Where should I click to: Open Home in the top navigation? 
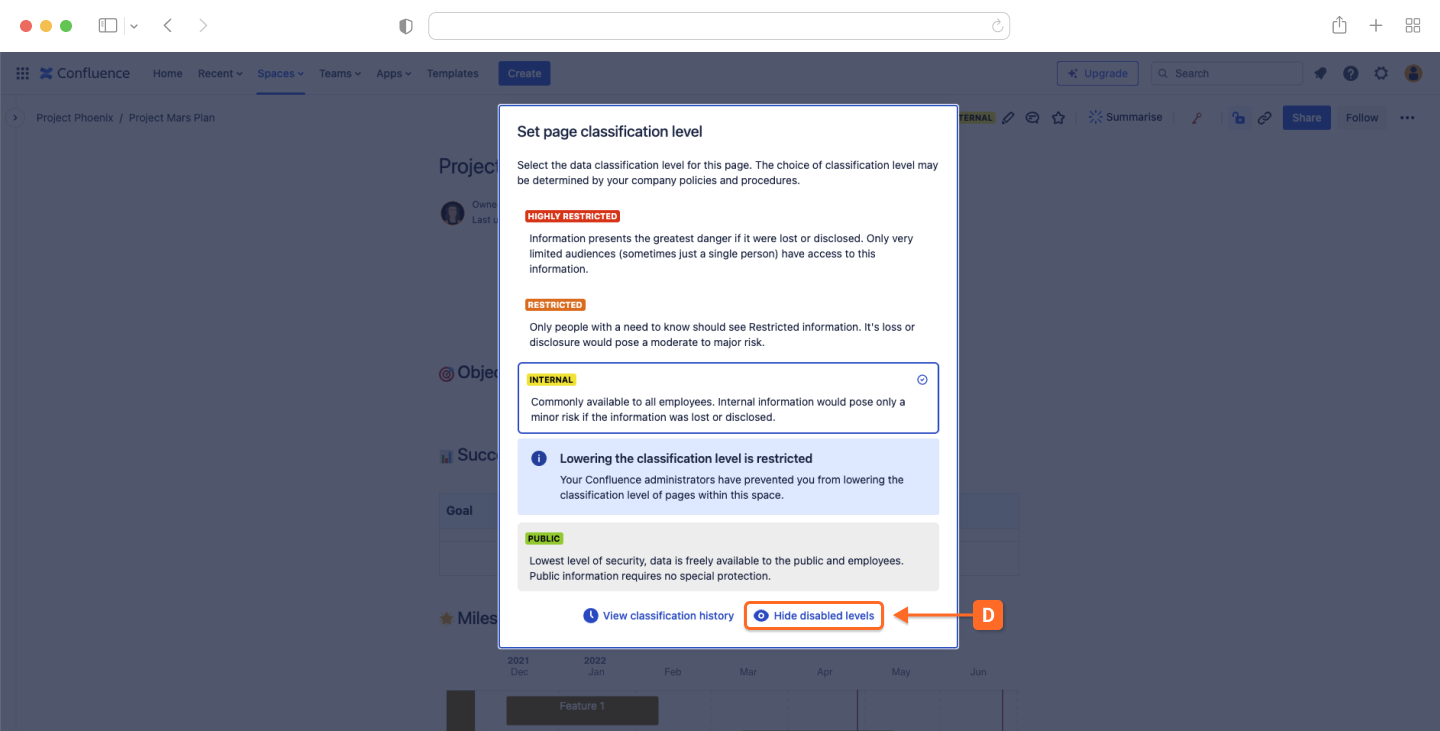[167, 73]
